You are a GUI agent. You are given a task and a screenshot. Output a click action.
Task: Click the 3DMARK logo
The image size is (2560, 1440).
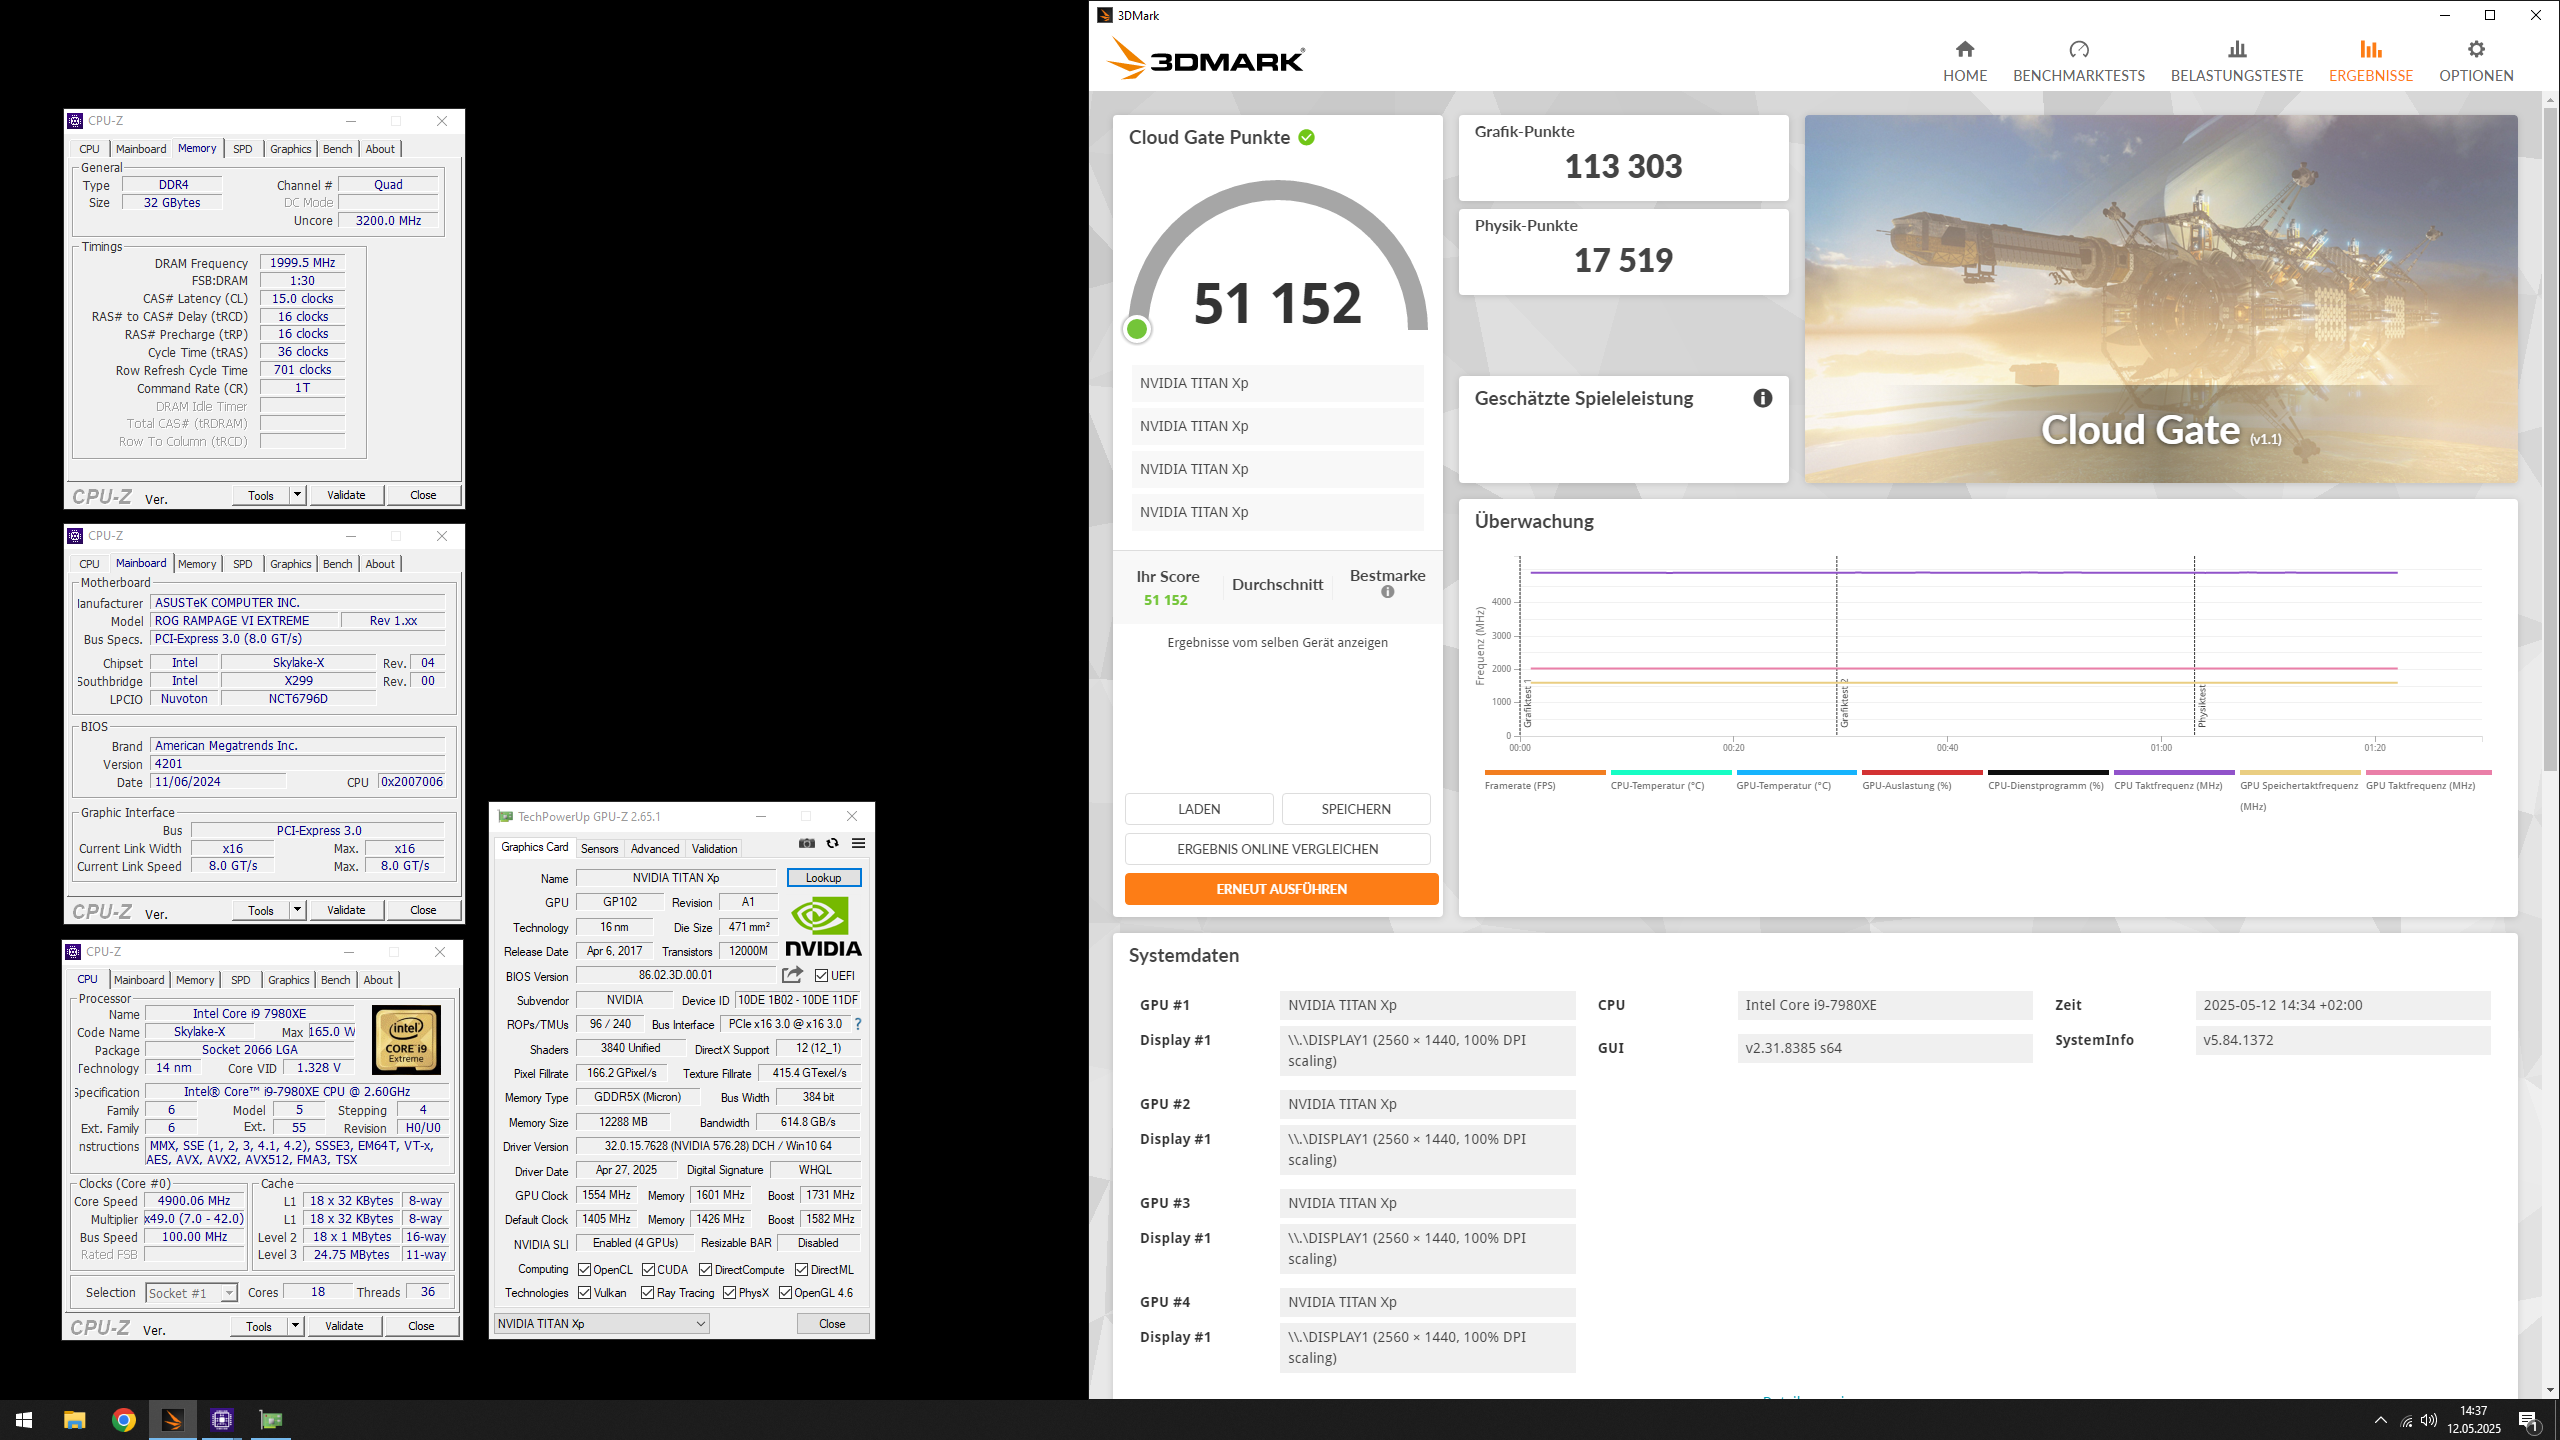1205,59
